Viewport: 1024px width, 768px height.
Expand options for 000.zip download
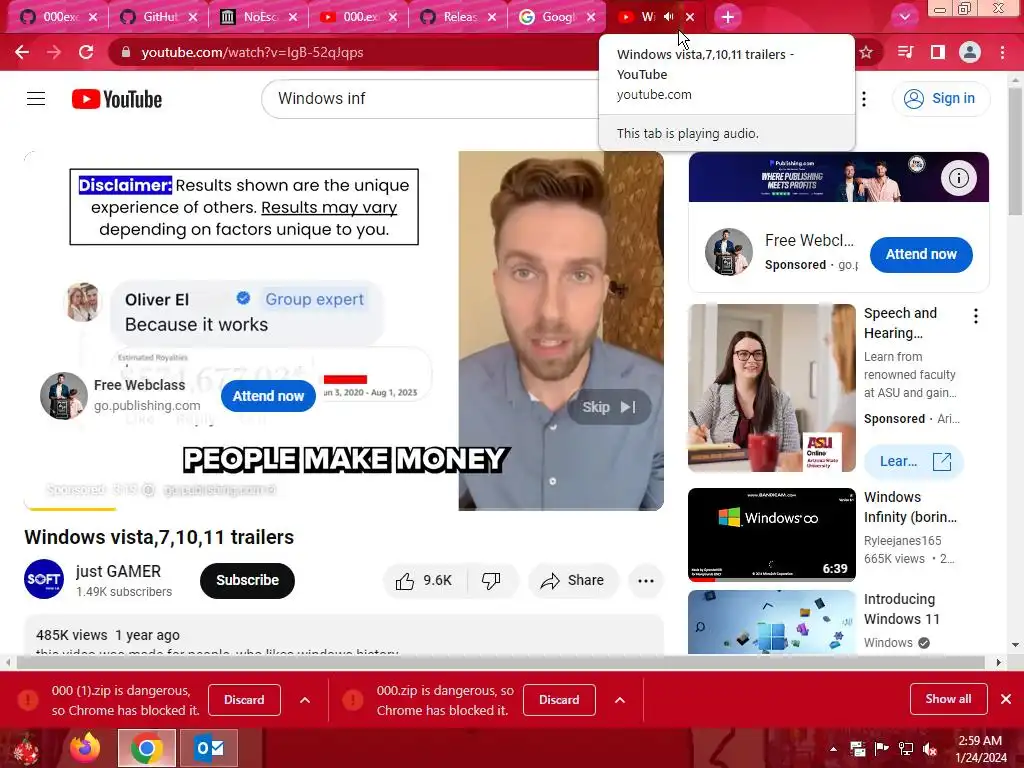point(620,700)
